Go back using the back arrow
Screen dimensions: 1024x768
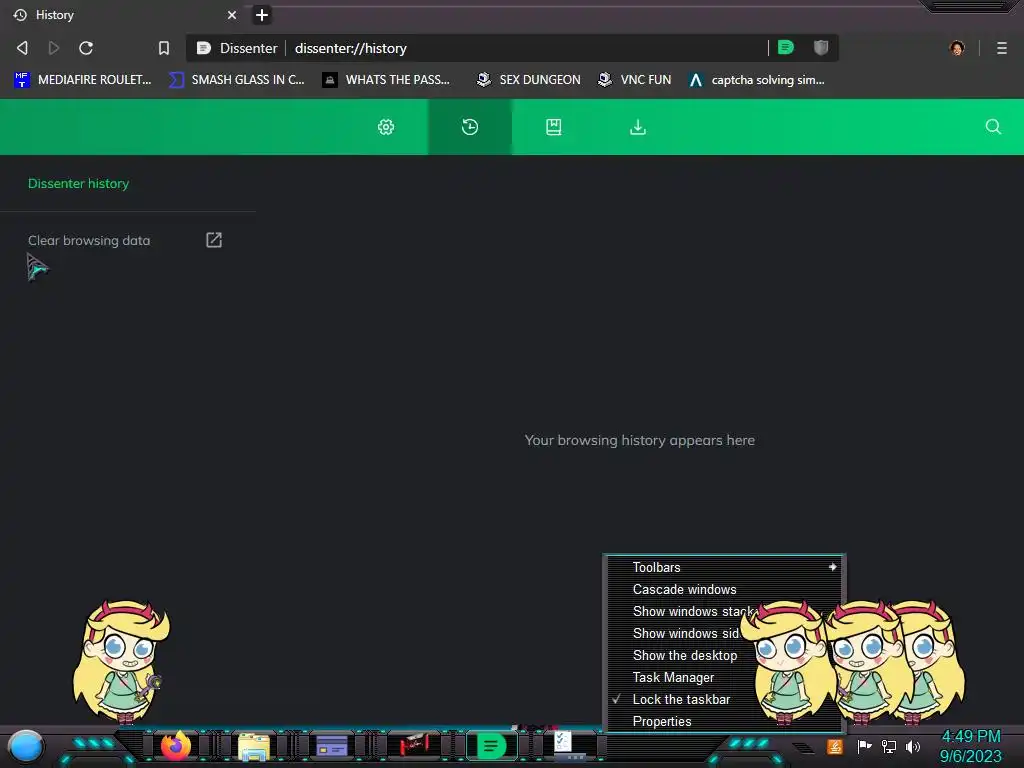[22, 48]
